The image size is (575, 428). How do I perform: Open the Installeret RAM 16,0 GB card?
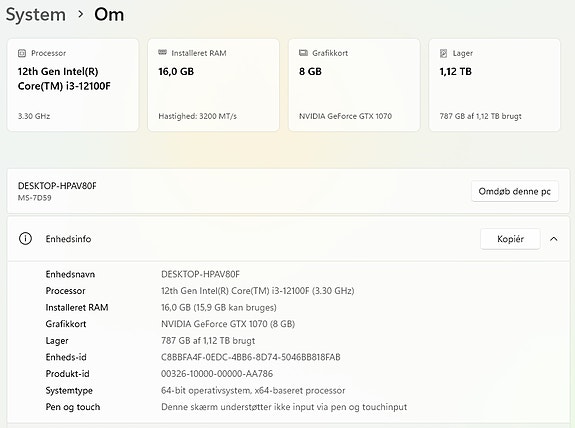(x=213, y=85)
